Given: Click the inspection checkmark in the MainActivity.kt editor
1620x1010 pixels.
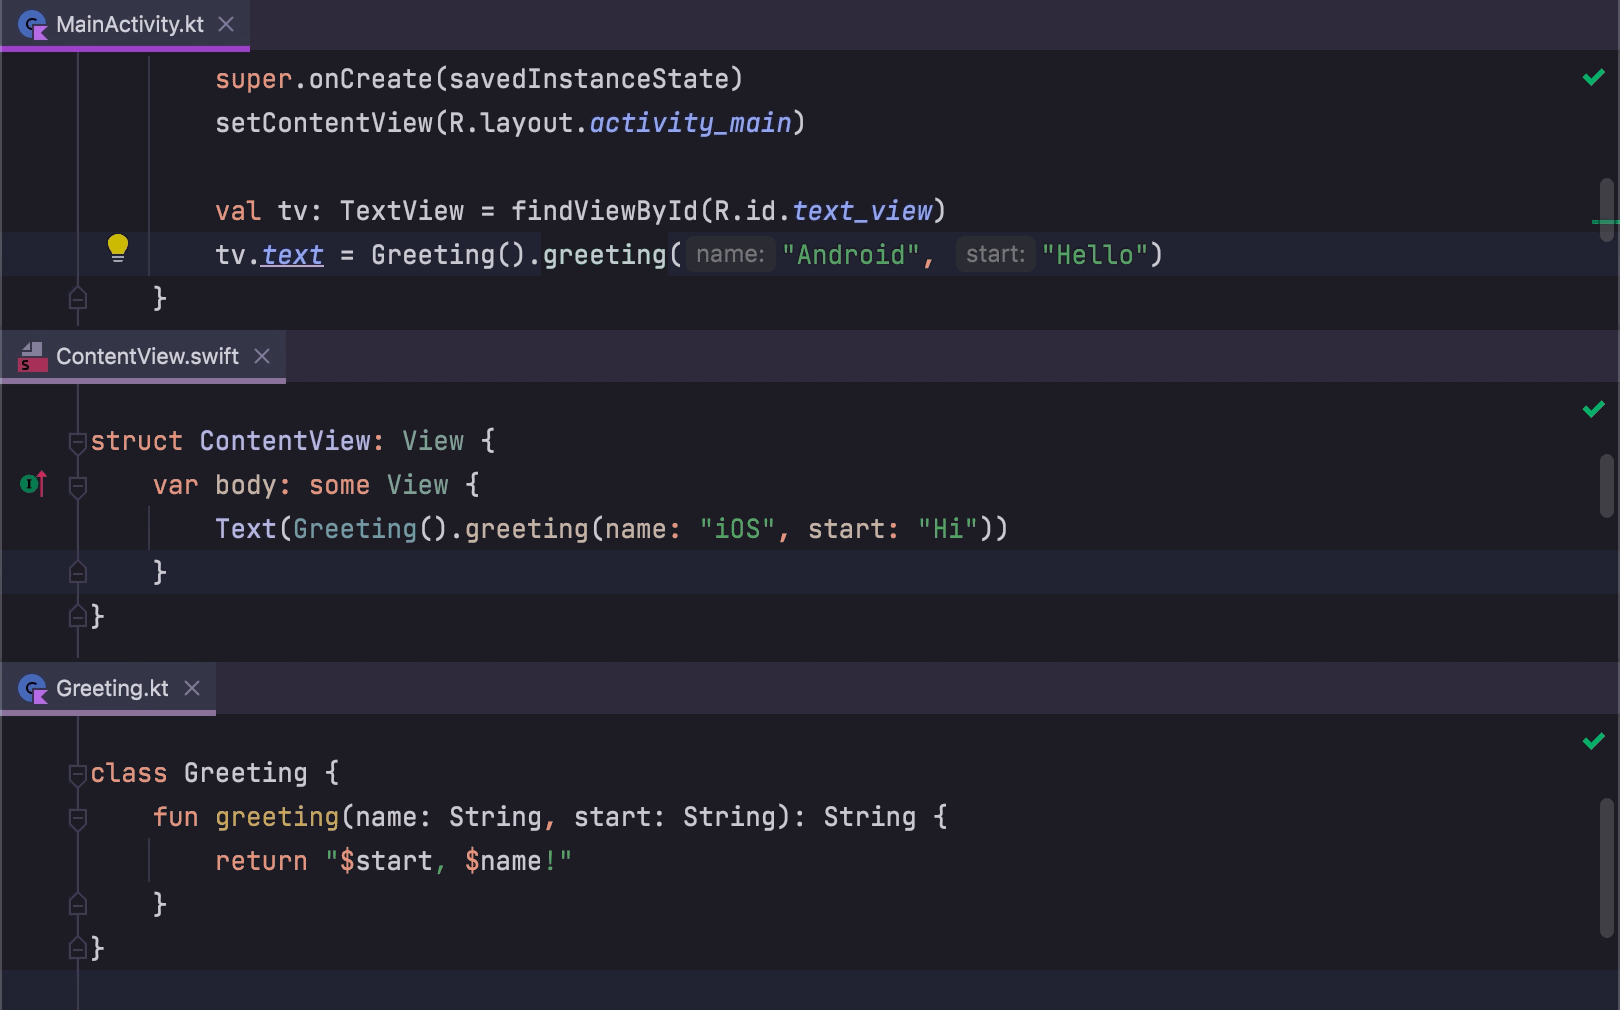Looking at the screenshot, I should click(1593, 78).
